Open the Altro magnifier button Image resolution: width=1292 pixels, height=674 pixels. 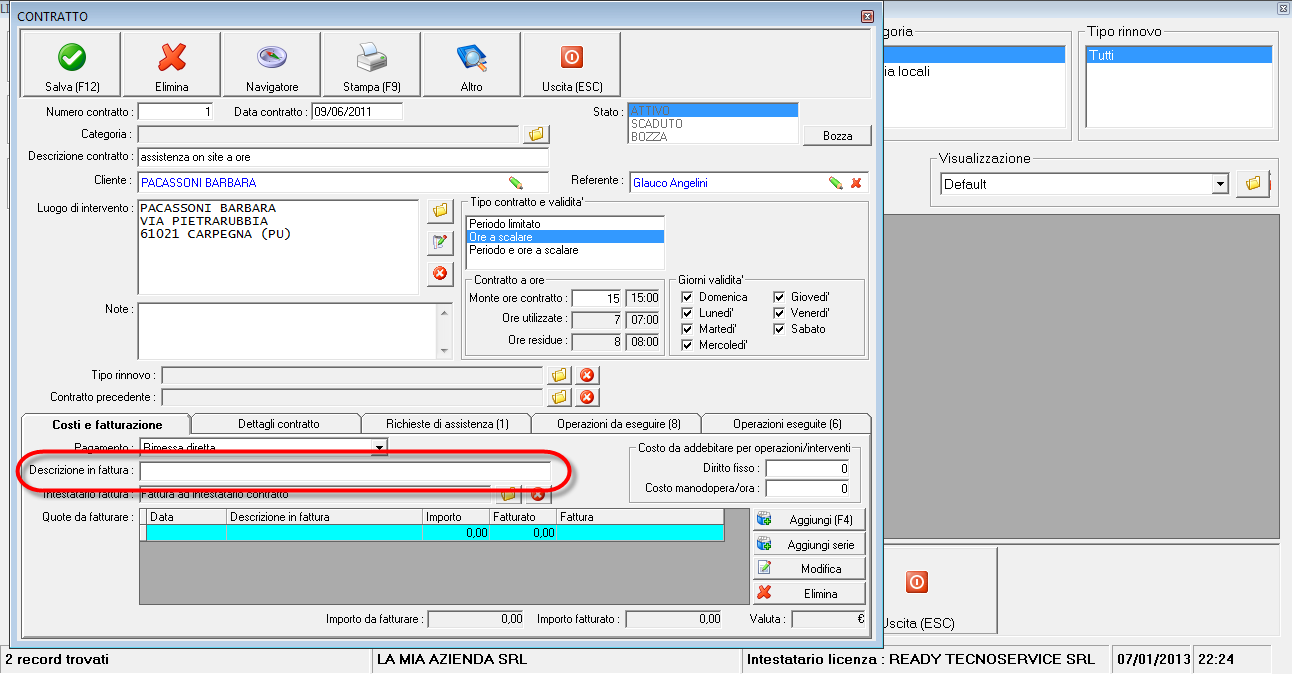[471, 64]
